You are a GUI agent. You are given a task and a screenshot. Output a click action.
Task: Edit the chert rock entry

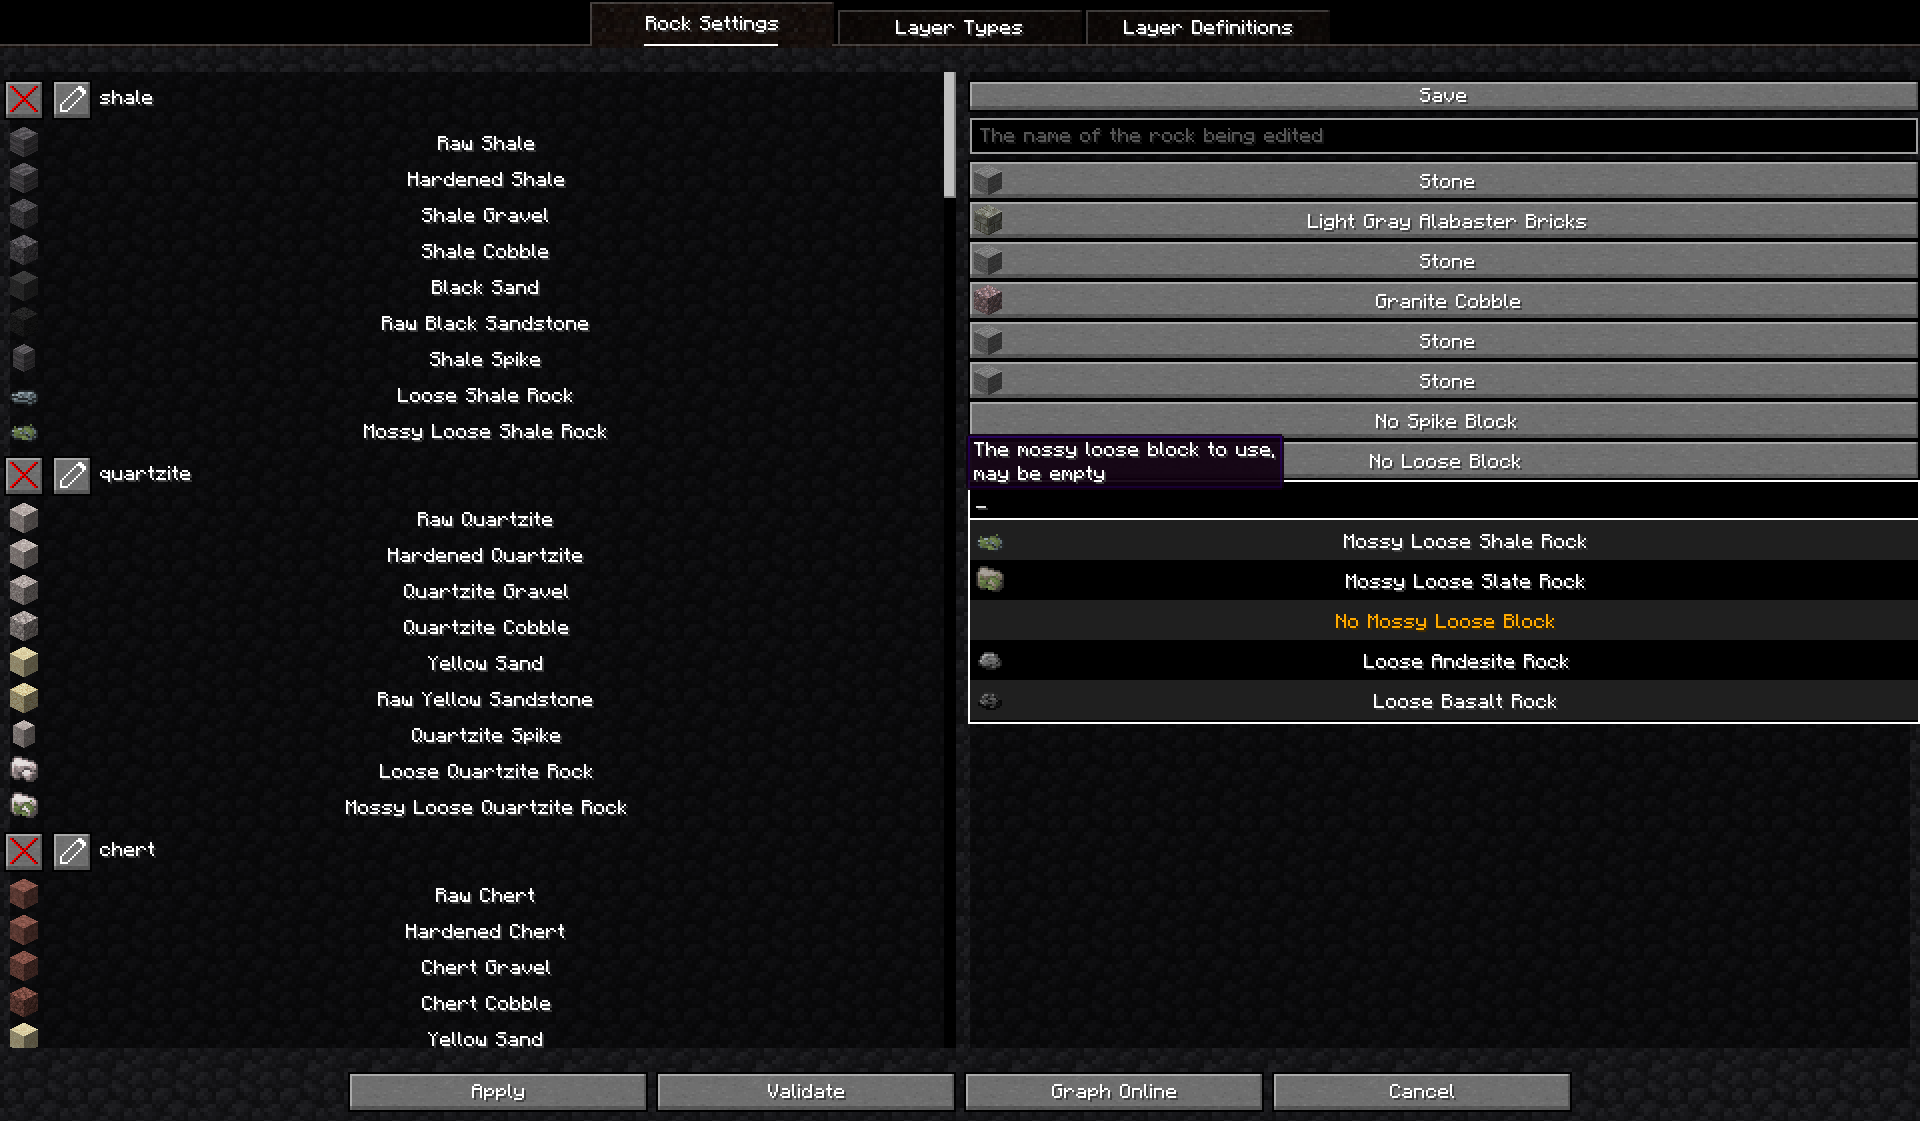72,851
